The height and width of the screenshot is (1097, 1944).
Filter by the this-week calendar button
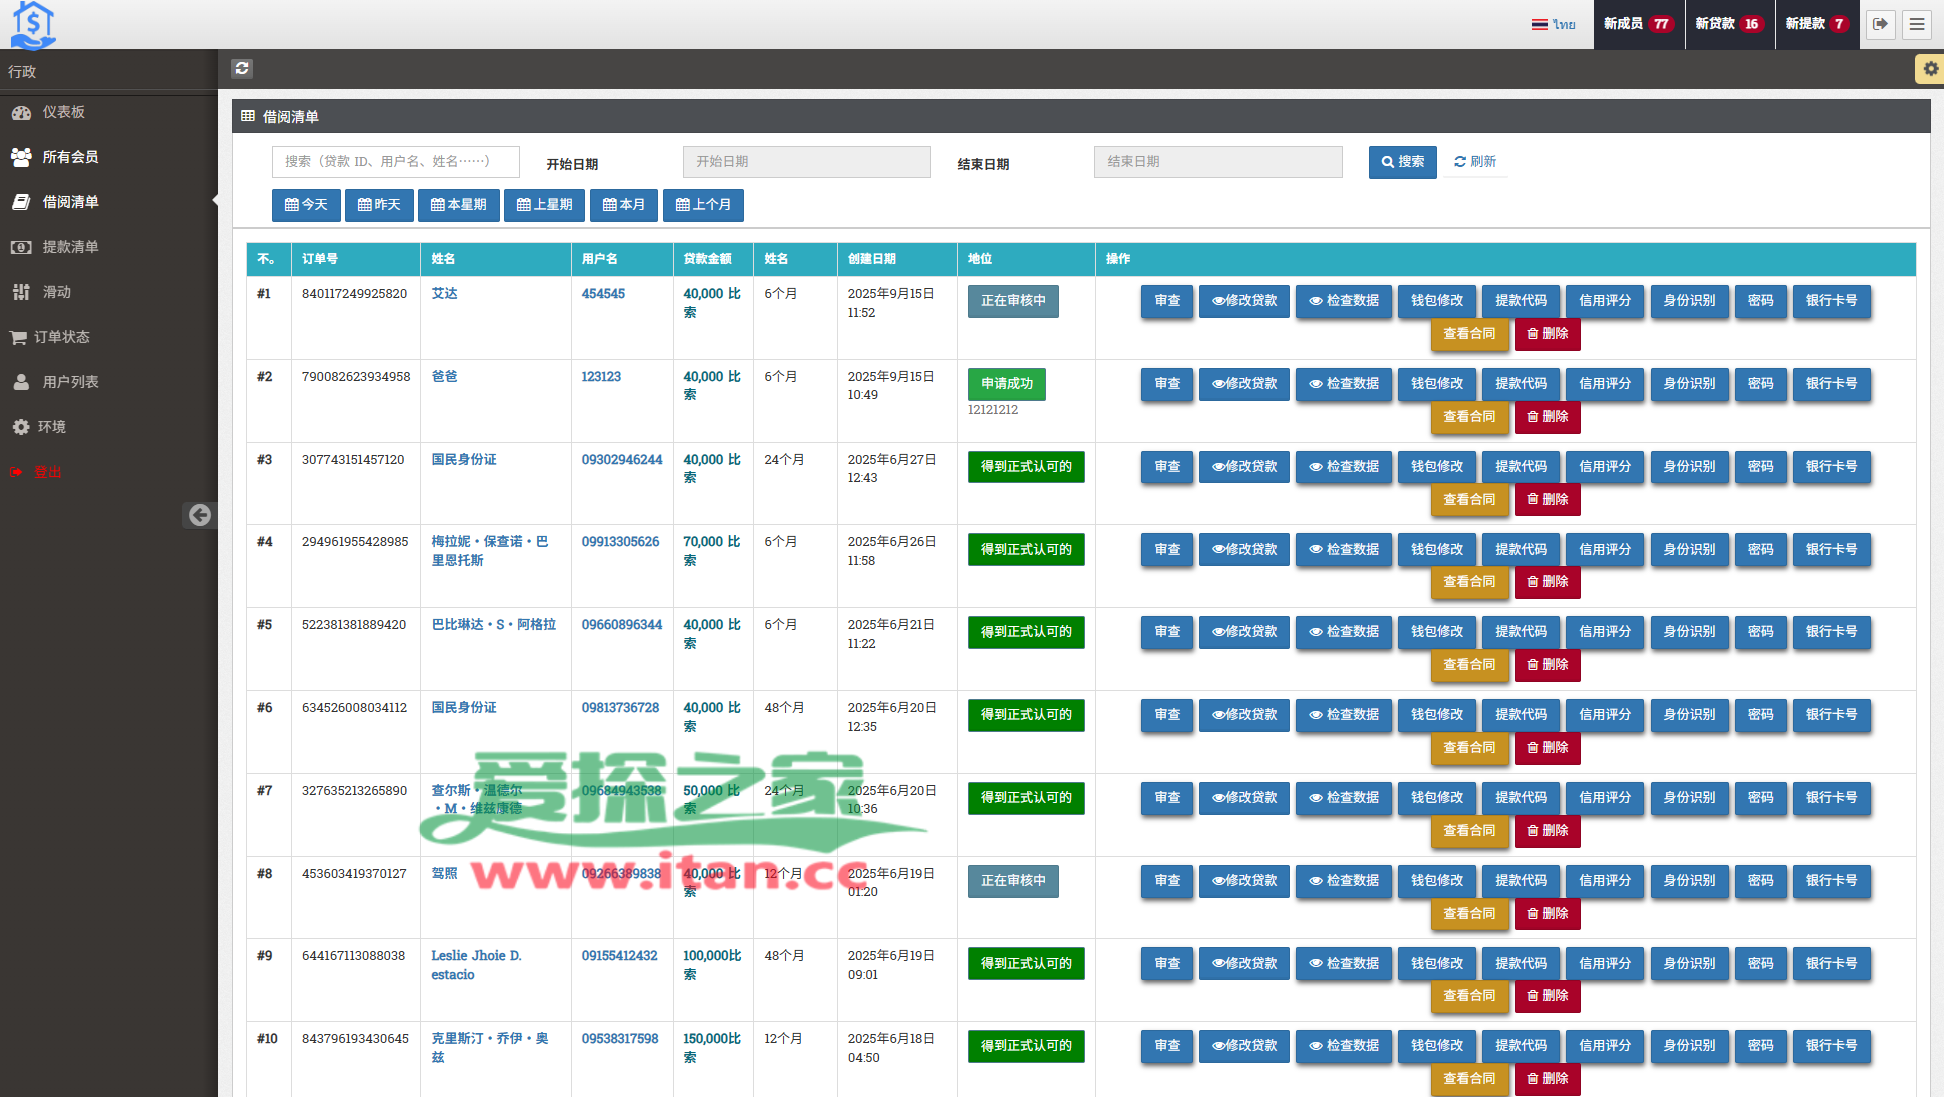click(x=458, y=205)
